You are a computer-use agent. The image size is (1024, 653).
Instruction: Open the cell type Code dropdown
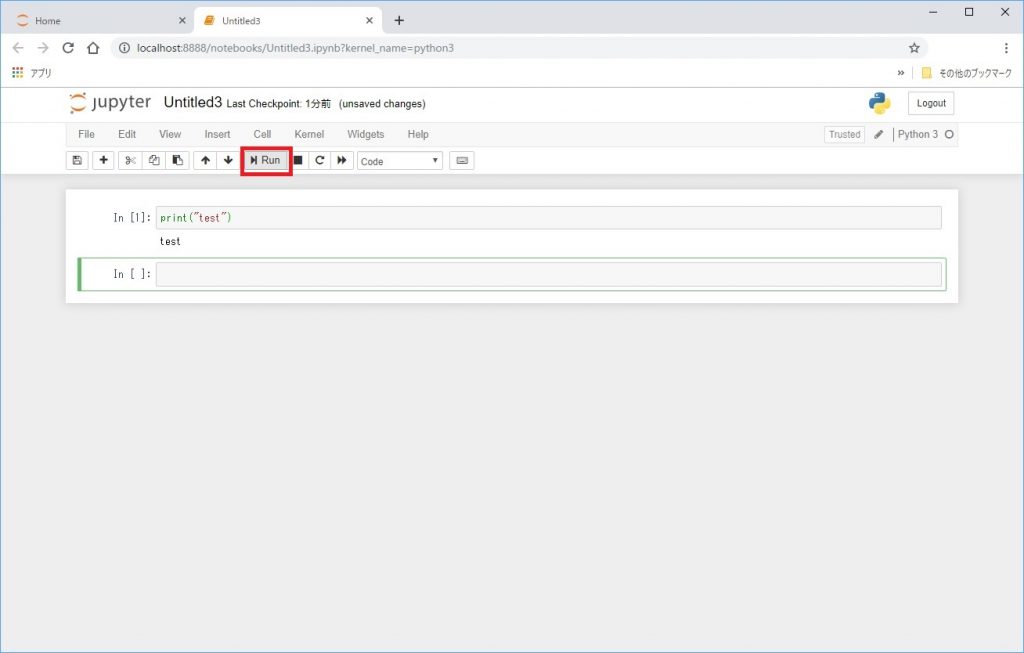[400, 161]
